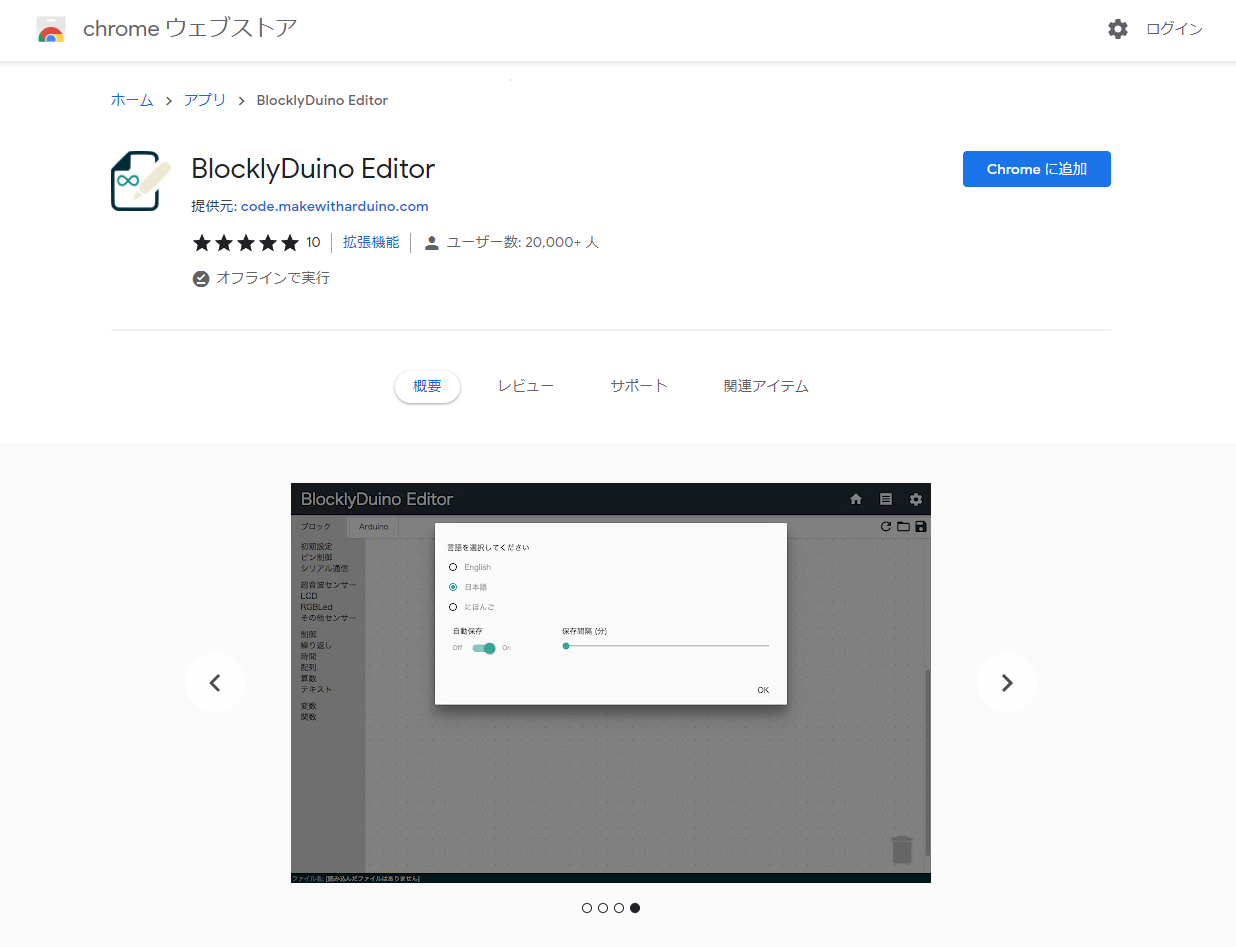Toggle the 自動保存 auto-save switch

484,648
